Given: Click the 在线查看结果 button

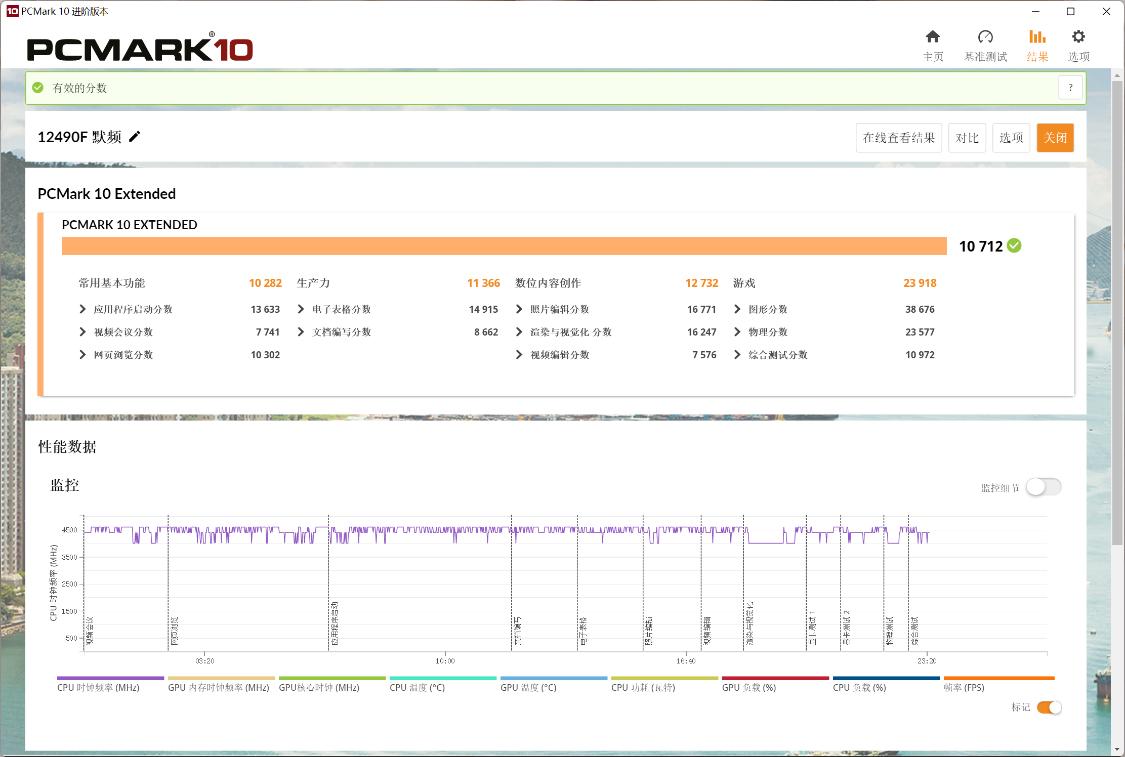Looking at the screenshot, I should point(899,138).
